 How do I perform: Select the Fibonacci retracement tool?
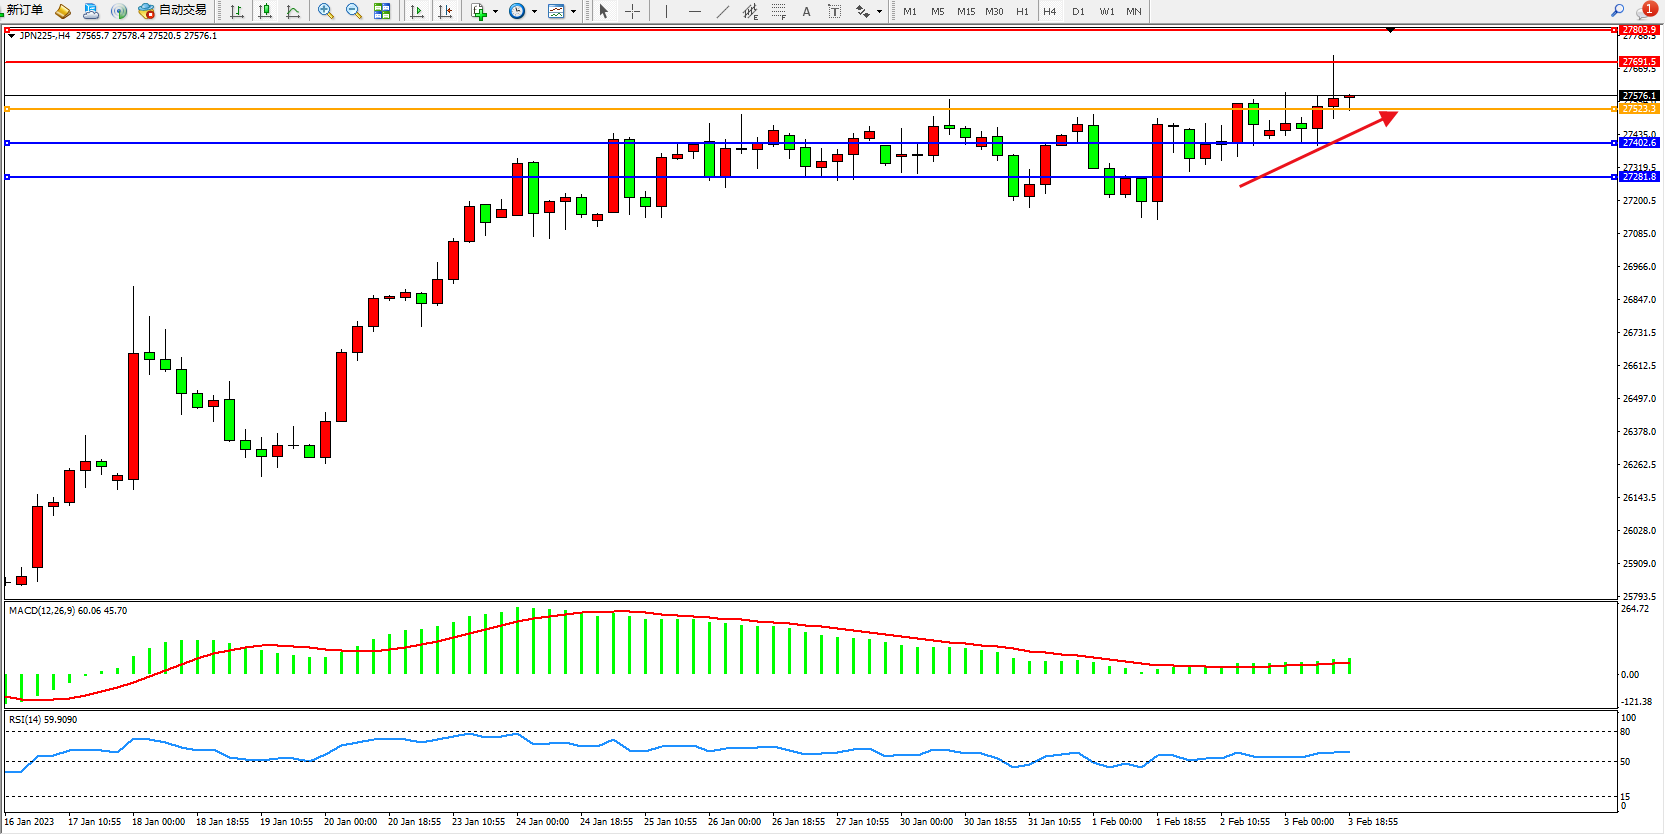tap(778, 11)
